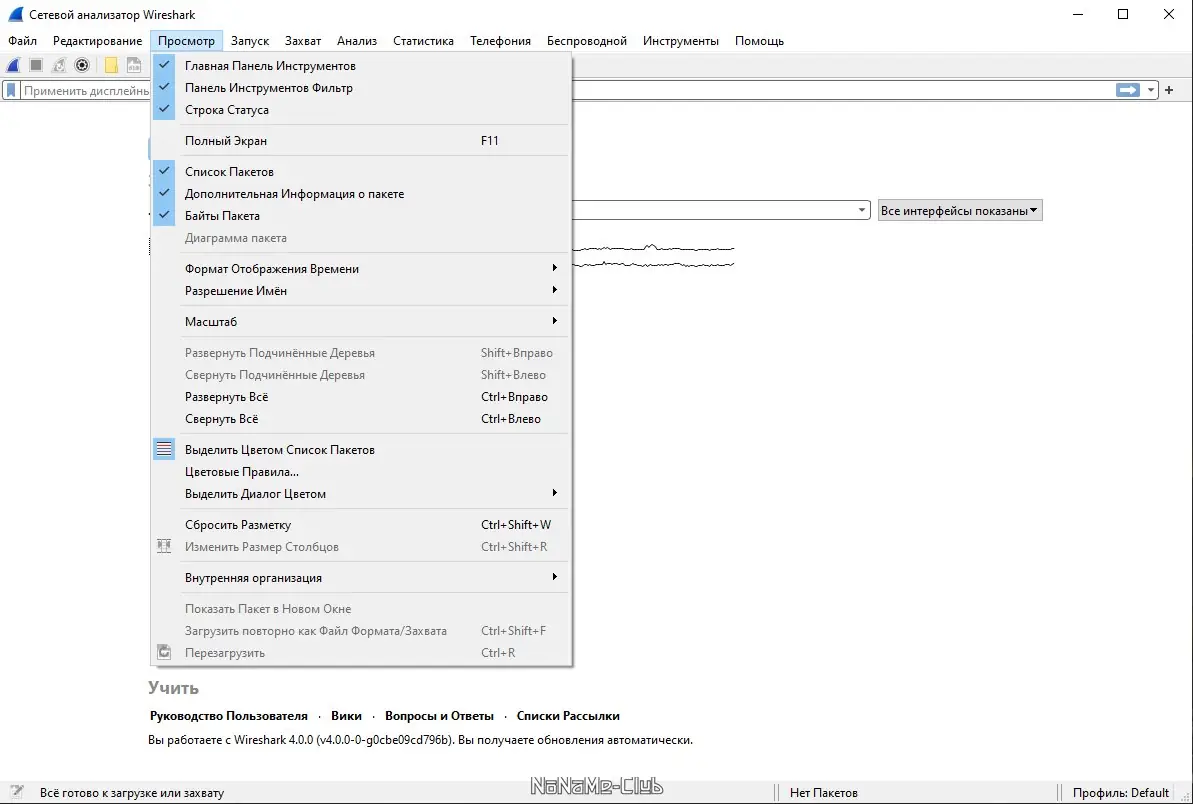This screenshot has width=1193, height=804.
Task: Click the restart capture icon
Action: click(x=59, y=65)
